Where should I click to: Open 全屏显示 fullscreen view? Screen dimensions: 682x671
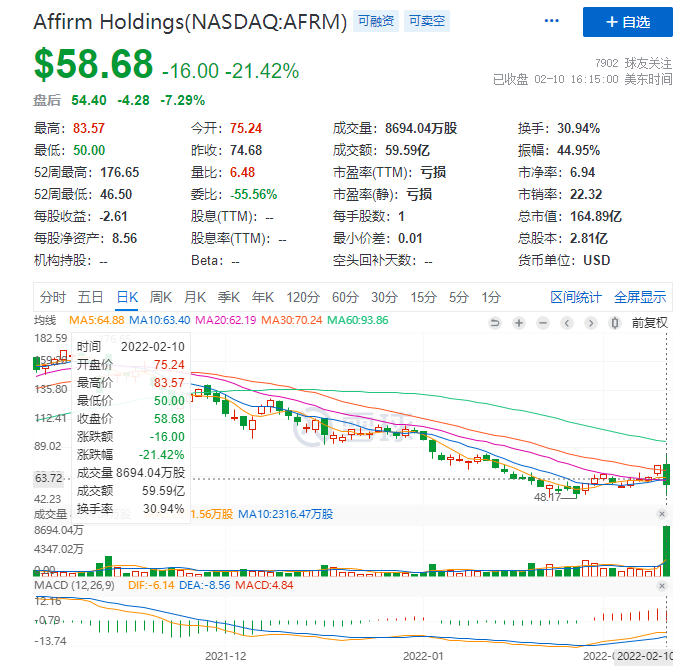pyautogui.click(x=640, y=297)
